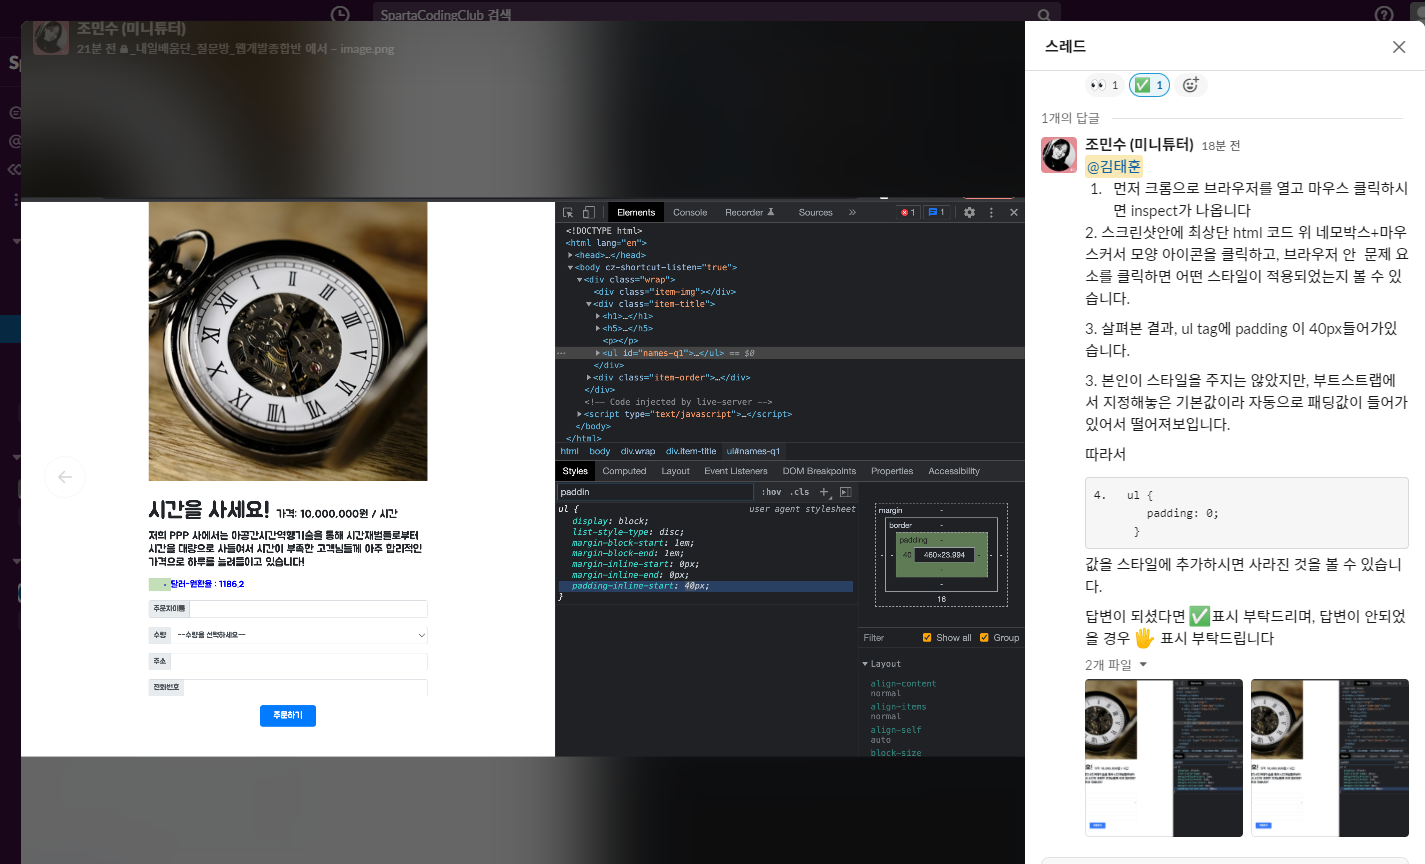Toggle the .cls class button
Image resolution: width=1425 pixels, height=864 pixels.
[x=800, y=492]
